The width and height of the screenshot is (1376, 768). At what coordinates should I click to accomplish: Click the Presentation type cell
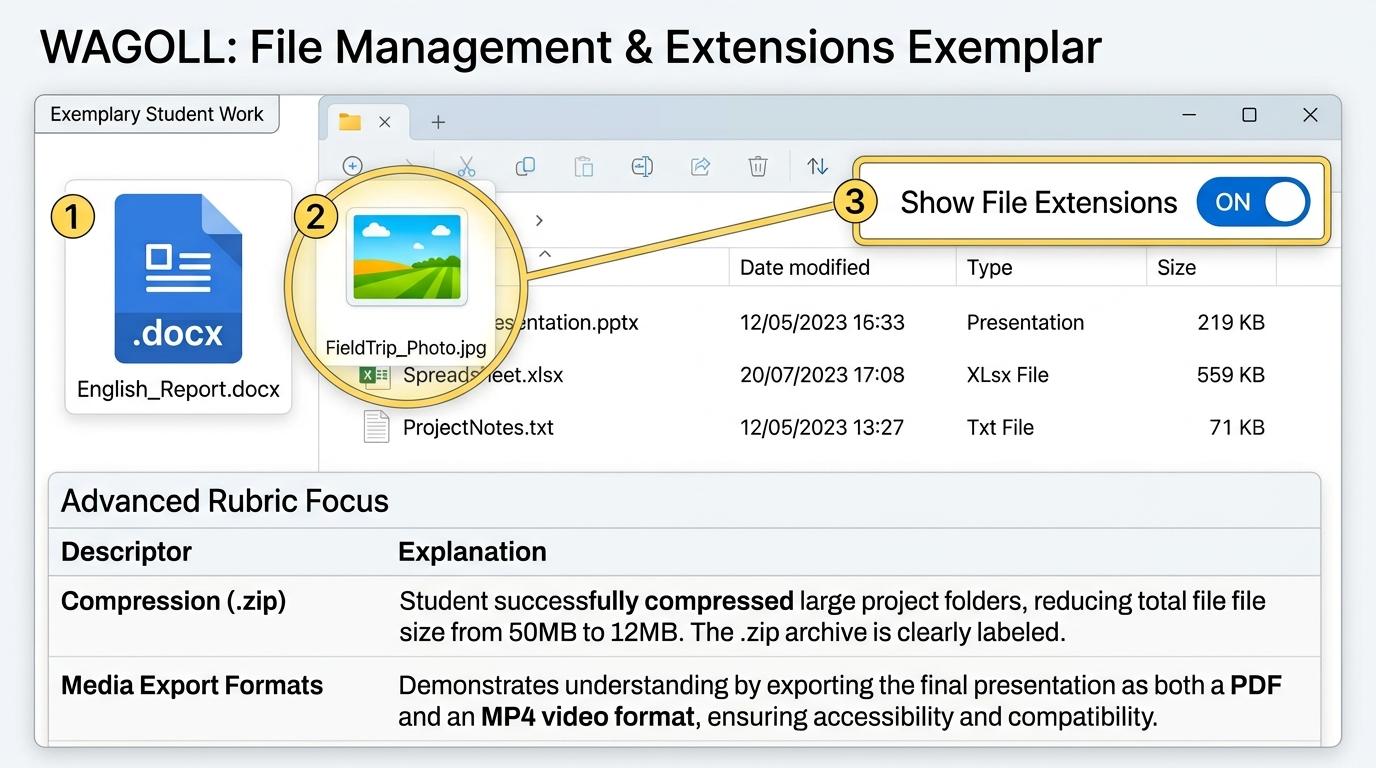[1025, 322]
